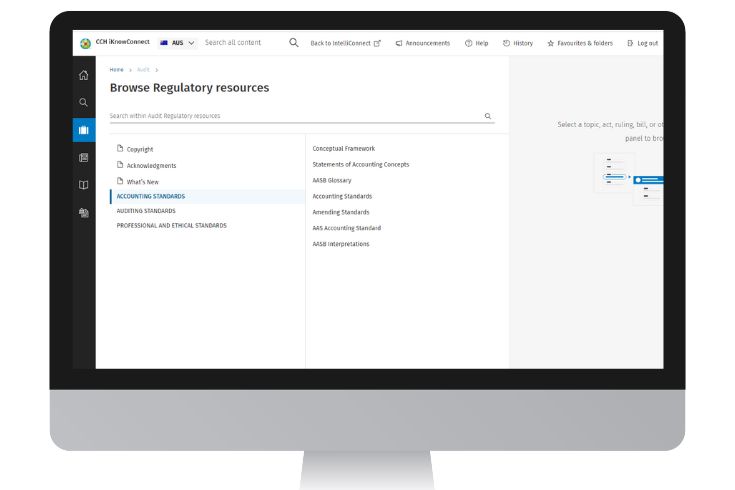Open the bottom documents icon in sidebar
This screenshot has width=735, height=490.
point(84,213)
